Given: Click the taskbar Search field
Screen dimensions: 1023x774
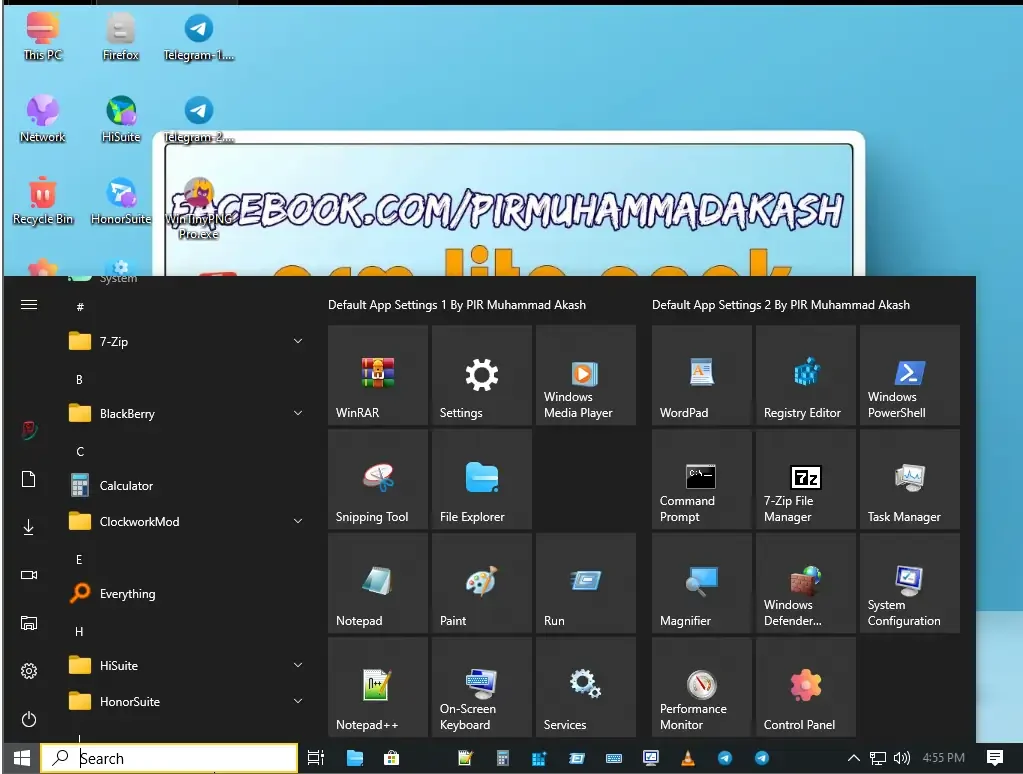Looking at the screenshot, I should tap(170, 757).
